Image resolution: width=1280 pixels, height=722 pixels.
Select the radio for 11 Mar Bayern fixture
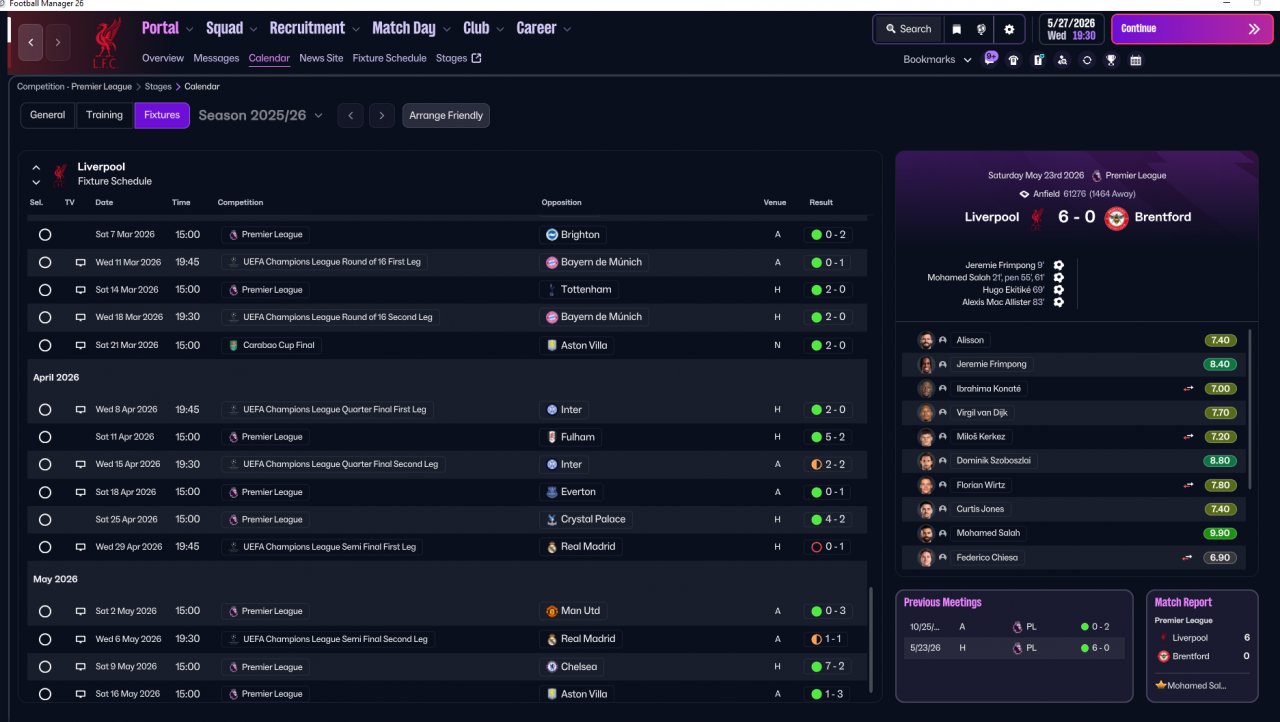tap(45, 262)
